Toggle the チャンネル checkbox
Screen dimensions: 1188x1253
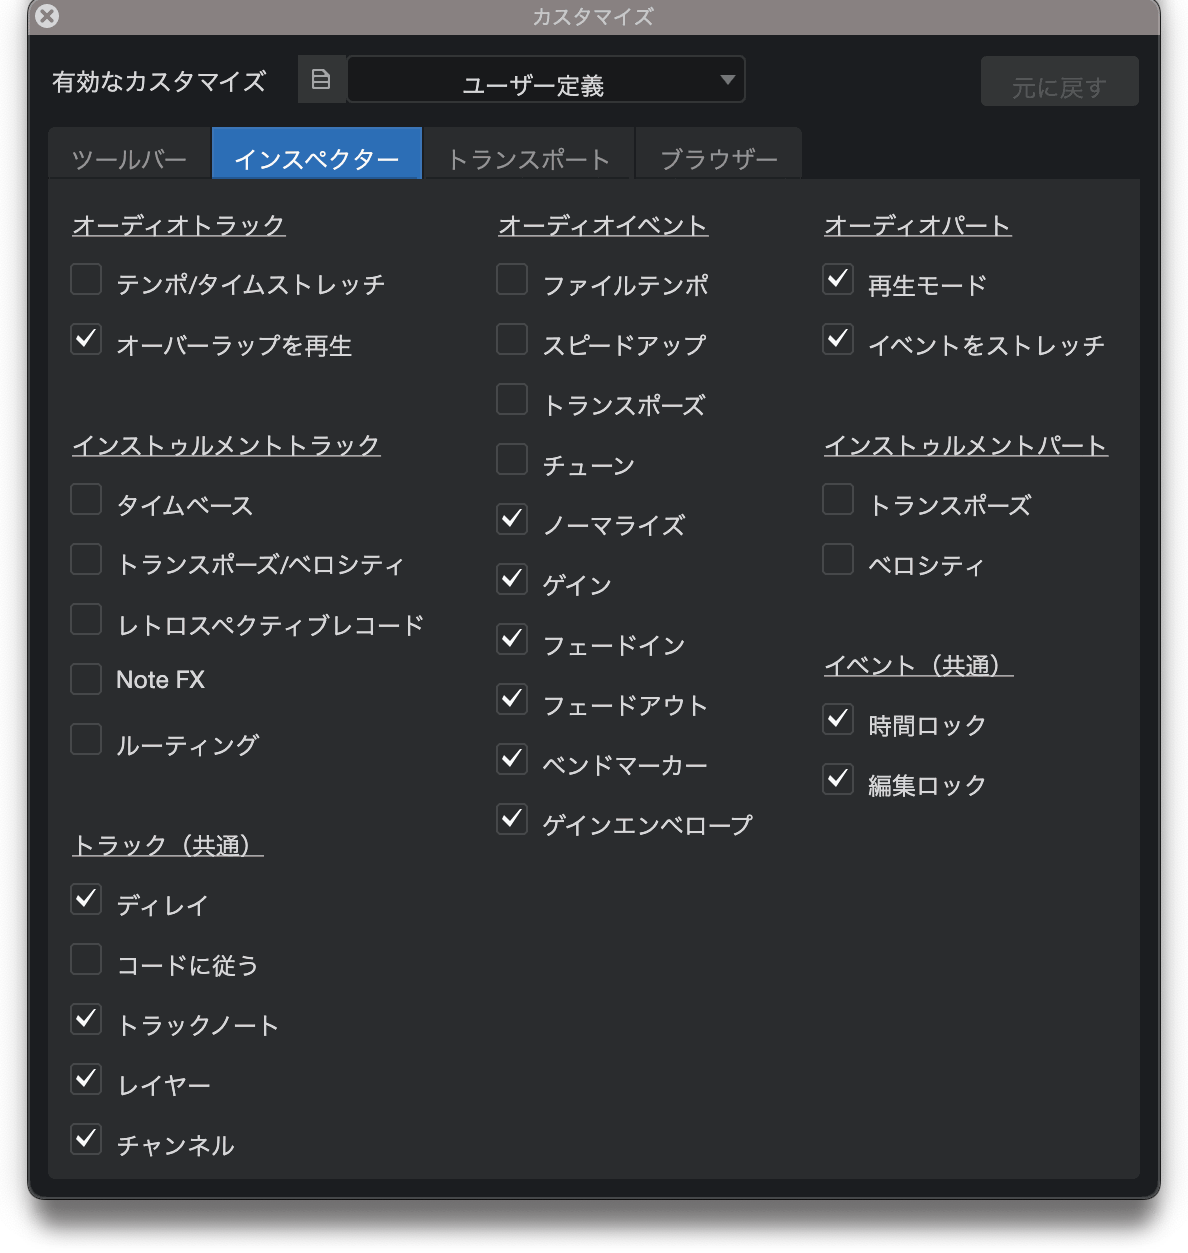click(x=86, y=1140)
